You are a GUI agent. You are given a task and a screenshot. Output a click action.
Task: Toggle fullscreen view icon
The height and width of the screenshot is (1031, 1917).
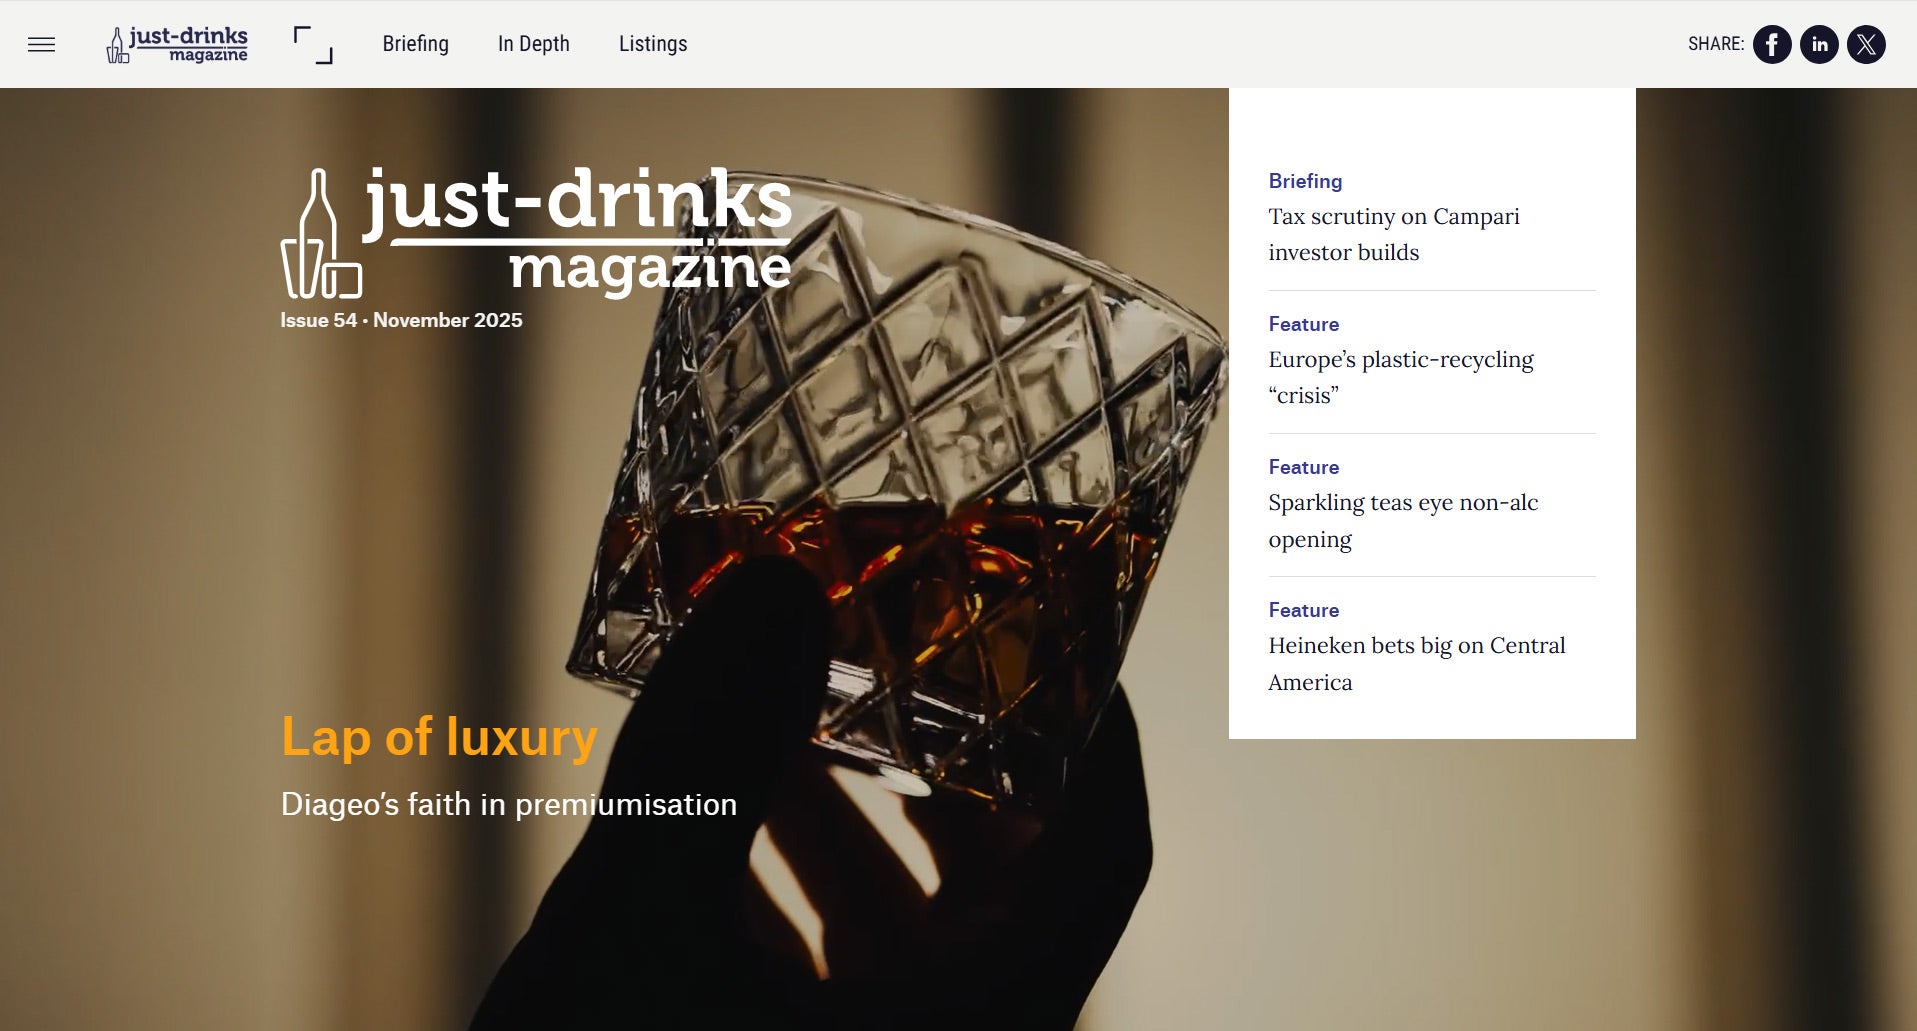point(313,45)
